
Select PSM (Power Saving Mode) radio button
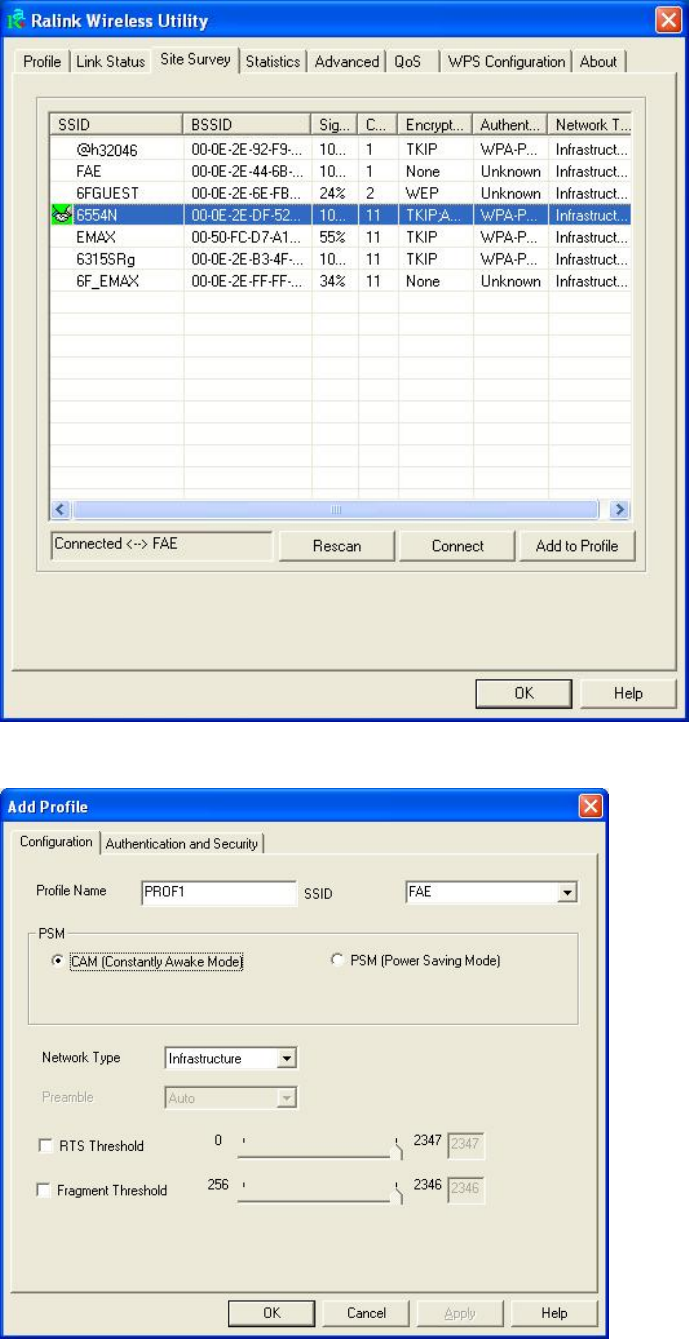337,961
